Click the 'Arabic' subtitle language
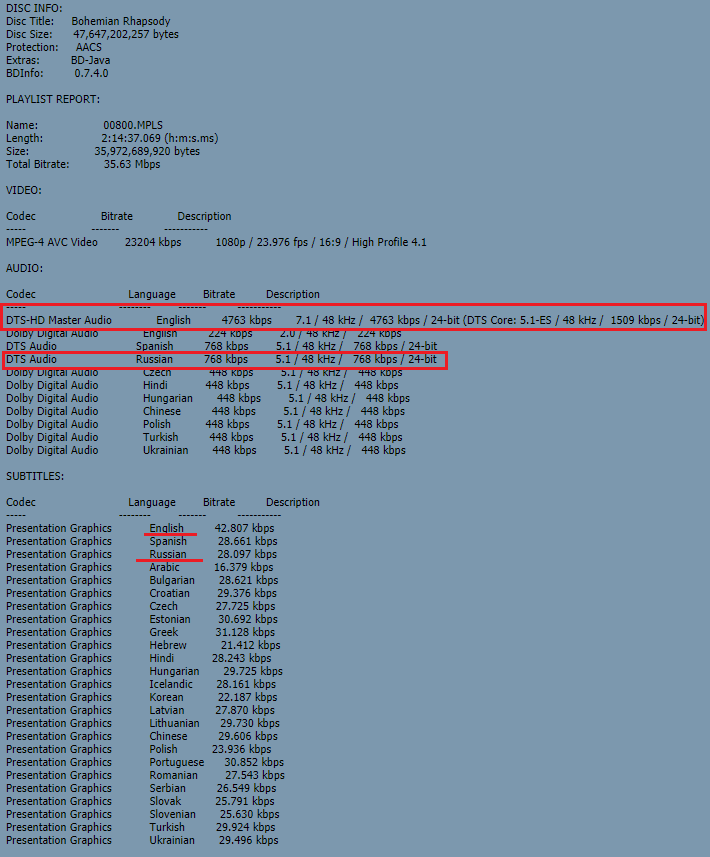This screenshot has width=710, height=857. pyautogui.click(x=165, y=567)
